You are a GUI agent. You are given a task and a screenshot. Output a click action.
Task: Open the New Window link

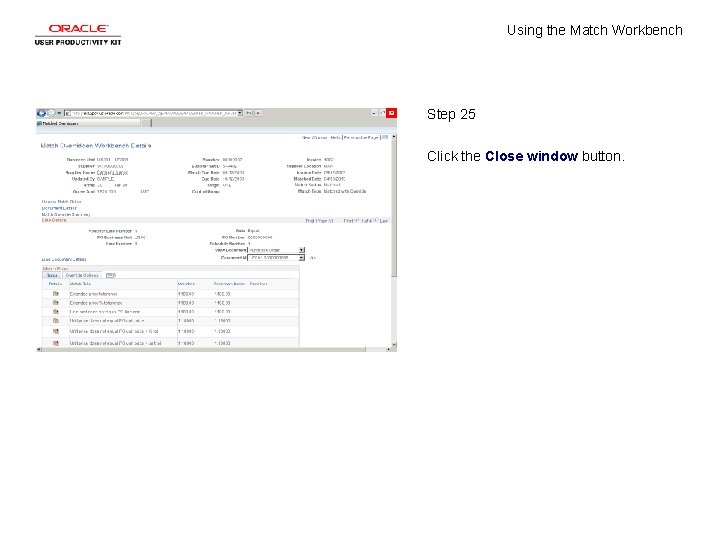(315, 138)
